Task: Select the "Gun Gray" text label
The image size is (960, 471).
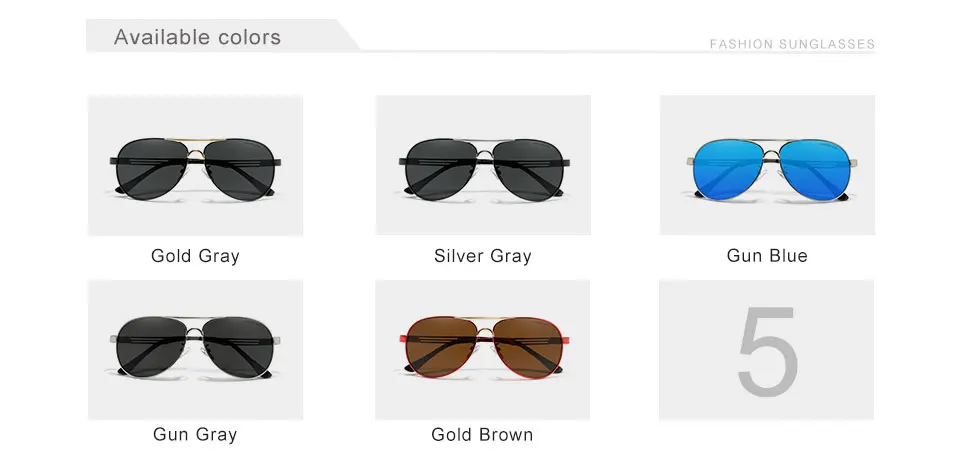Action: coord(195,435)
